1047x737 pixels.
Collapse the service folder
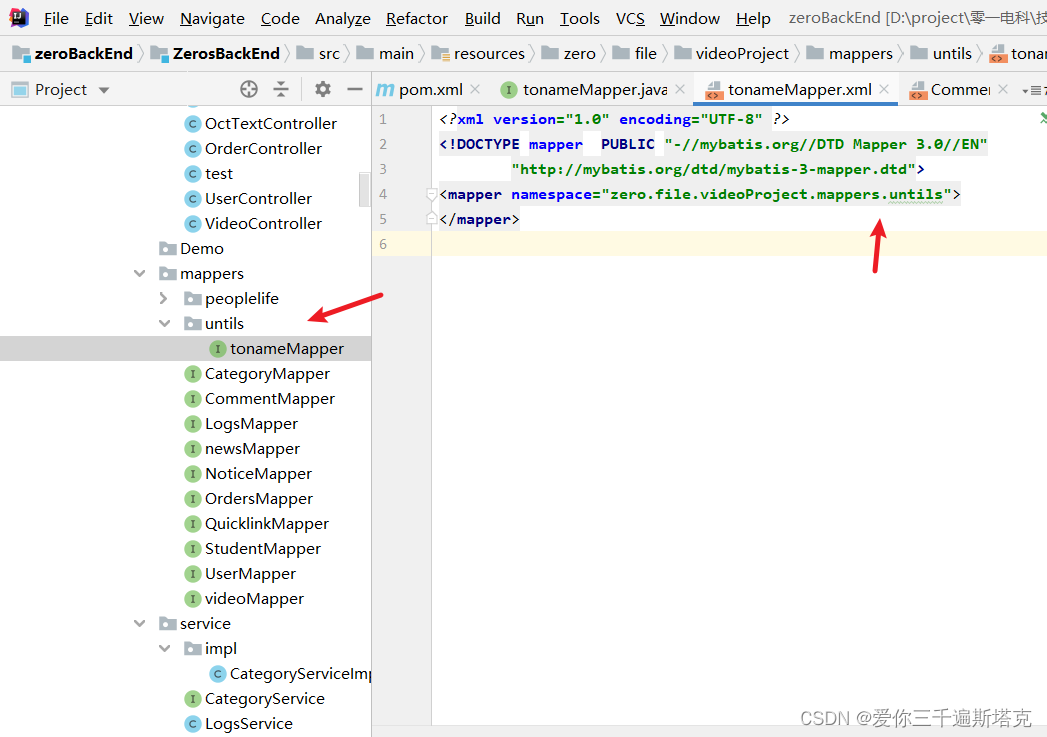point(139,623)
